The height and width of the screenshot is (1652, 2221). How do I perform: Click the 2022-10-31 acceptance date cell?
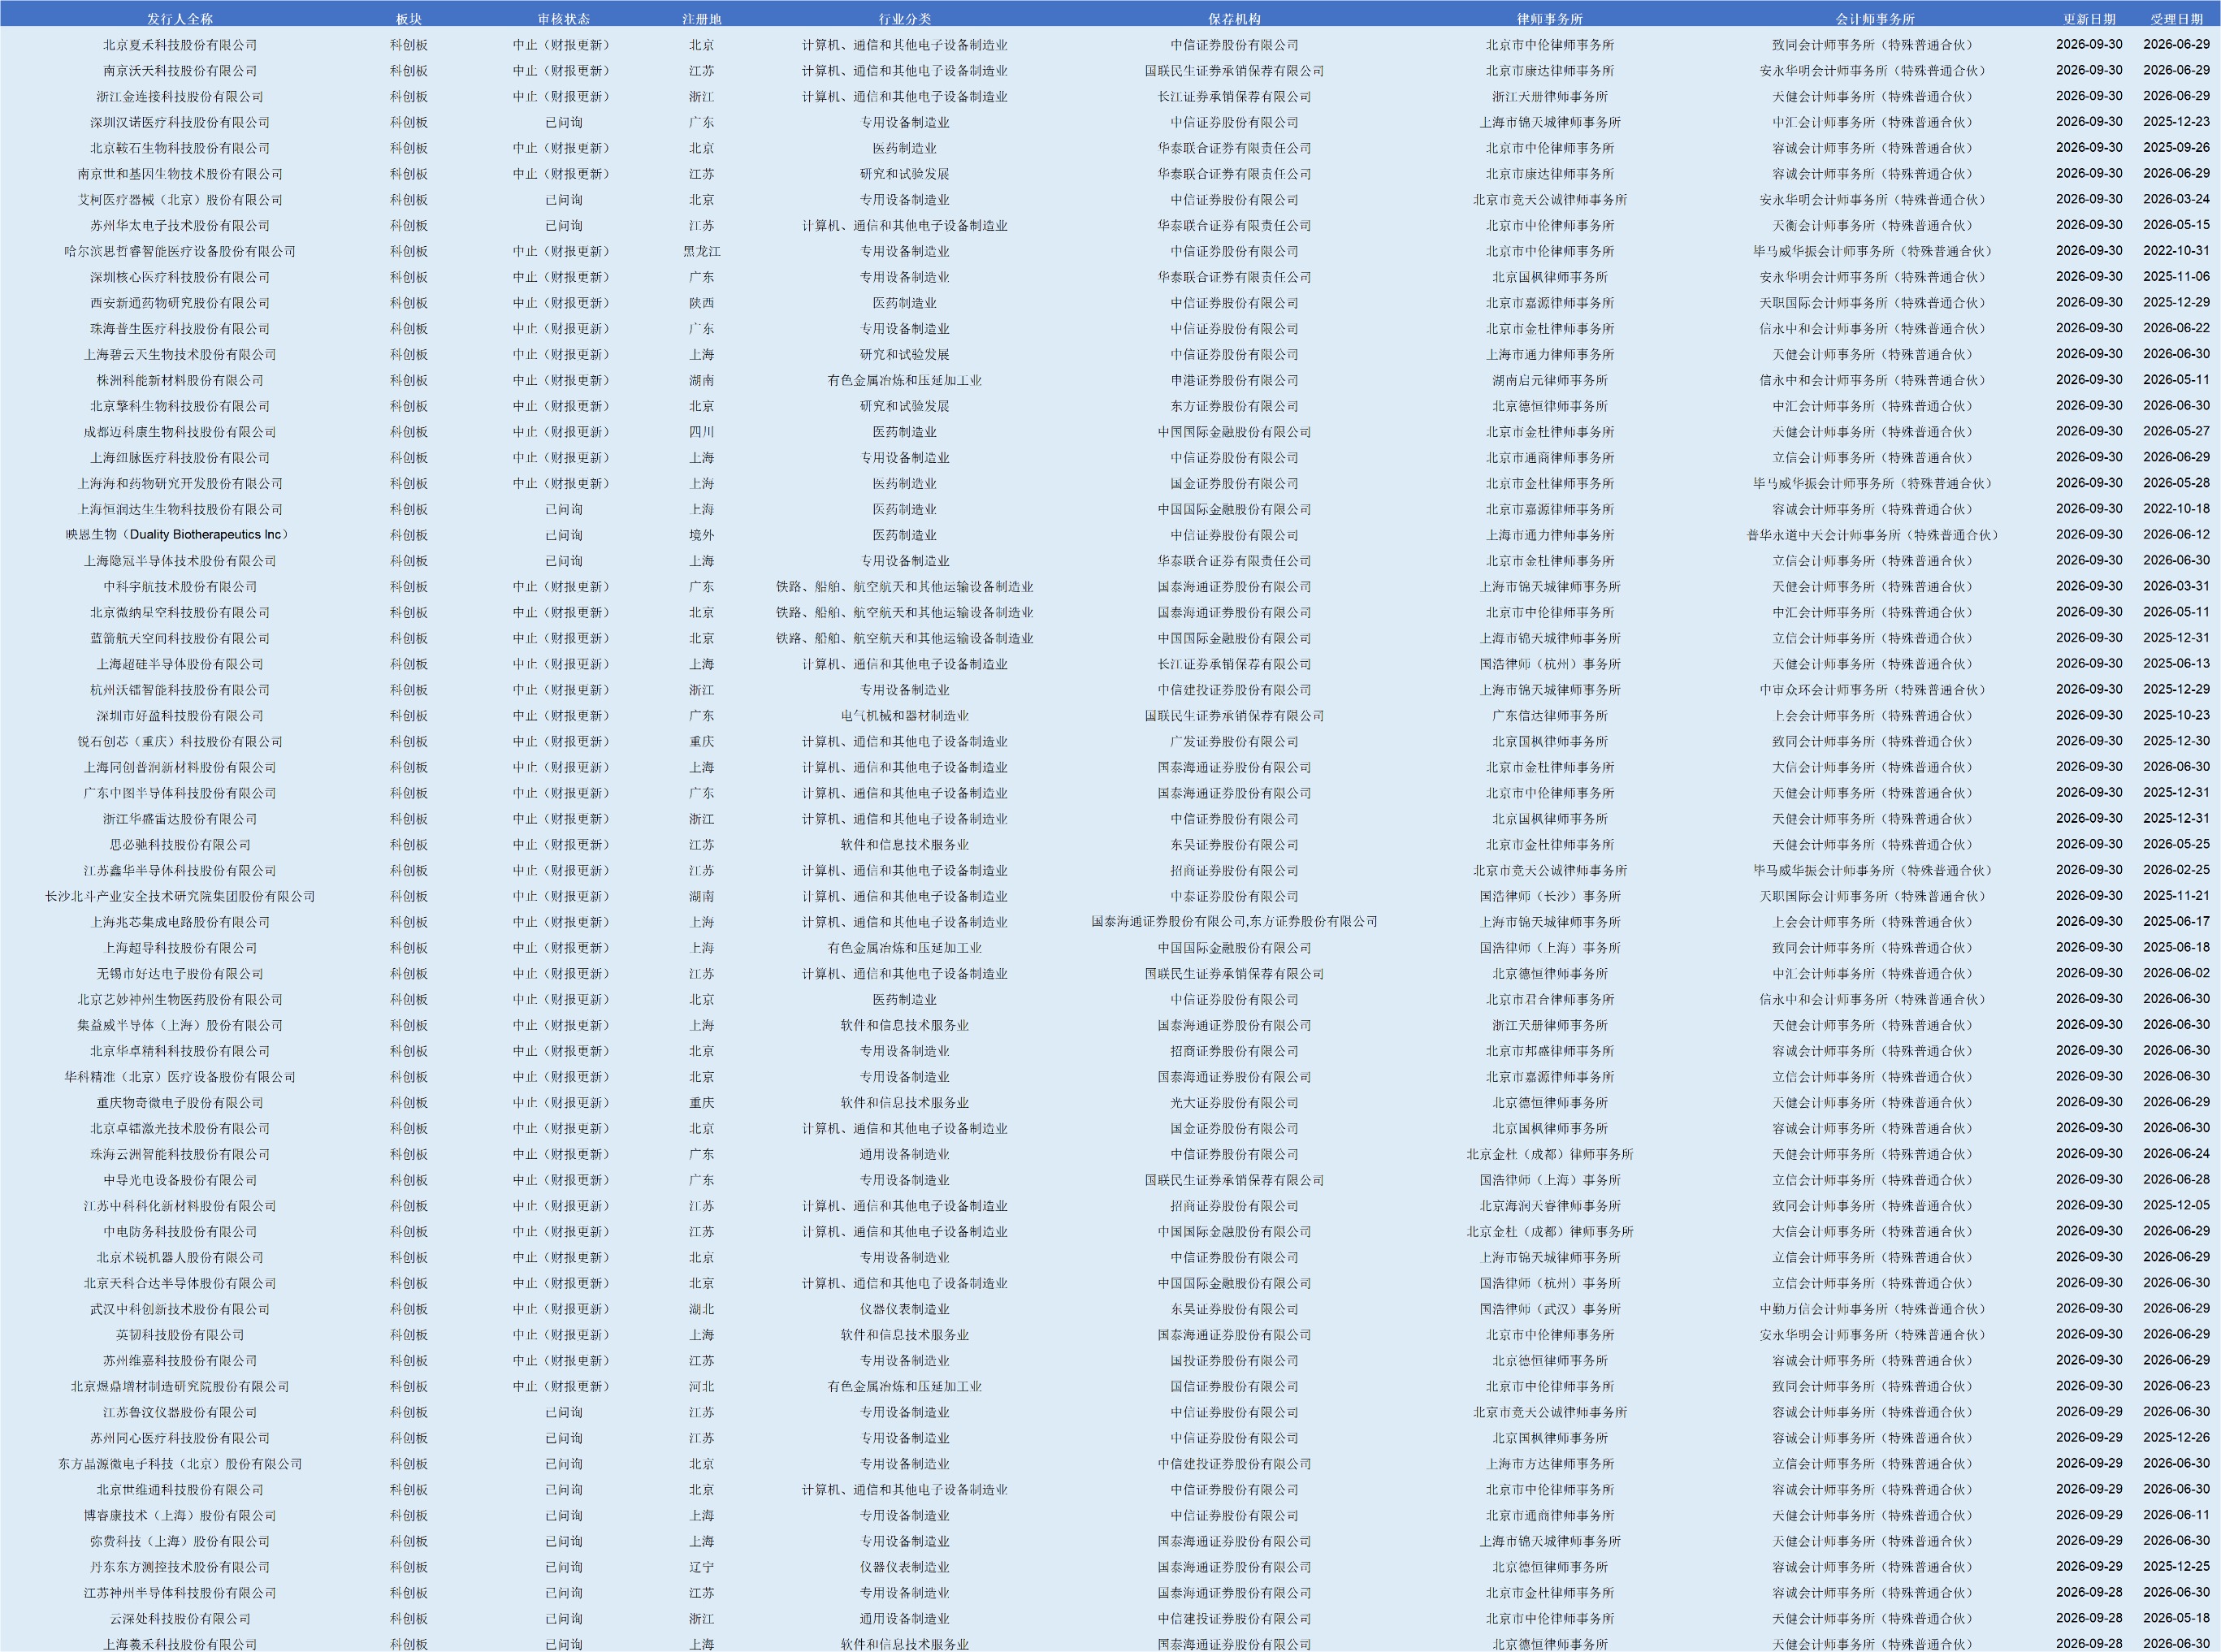click(x=2177, y=251)
